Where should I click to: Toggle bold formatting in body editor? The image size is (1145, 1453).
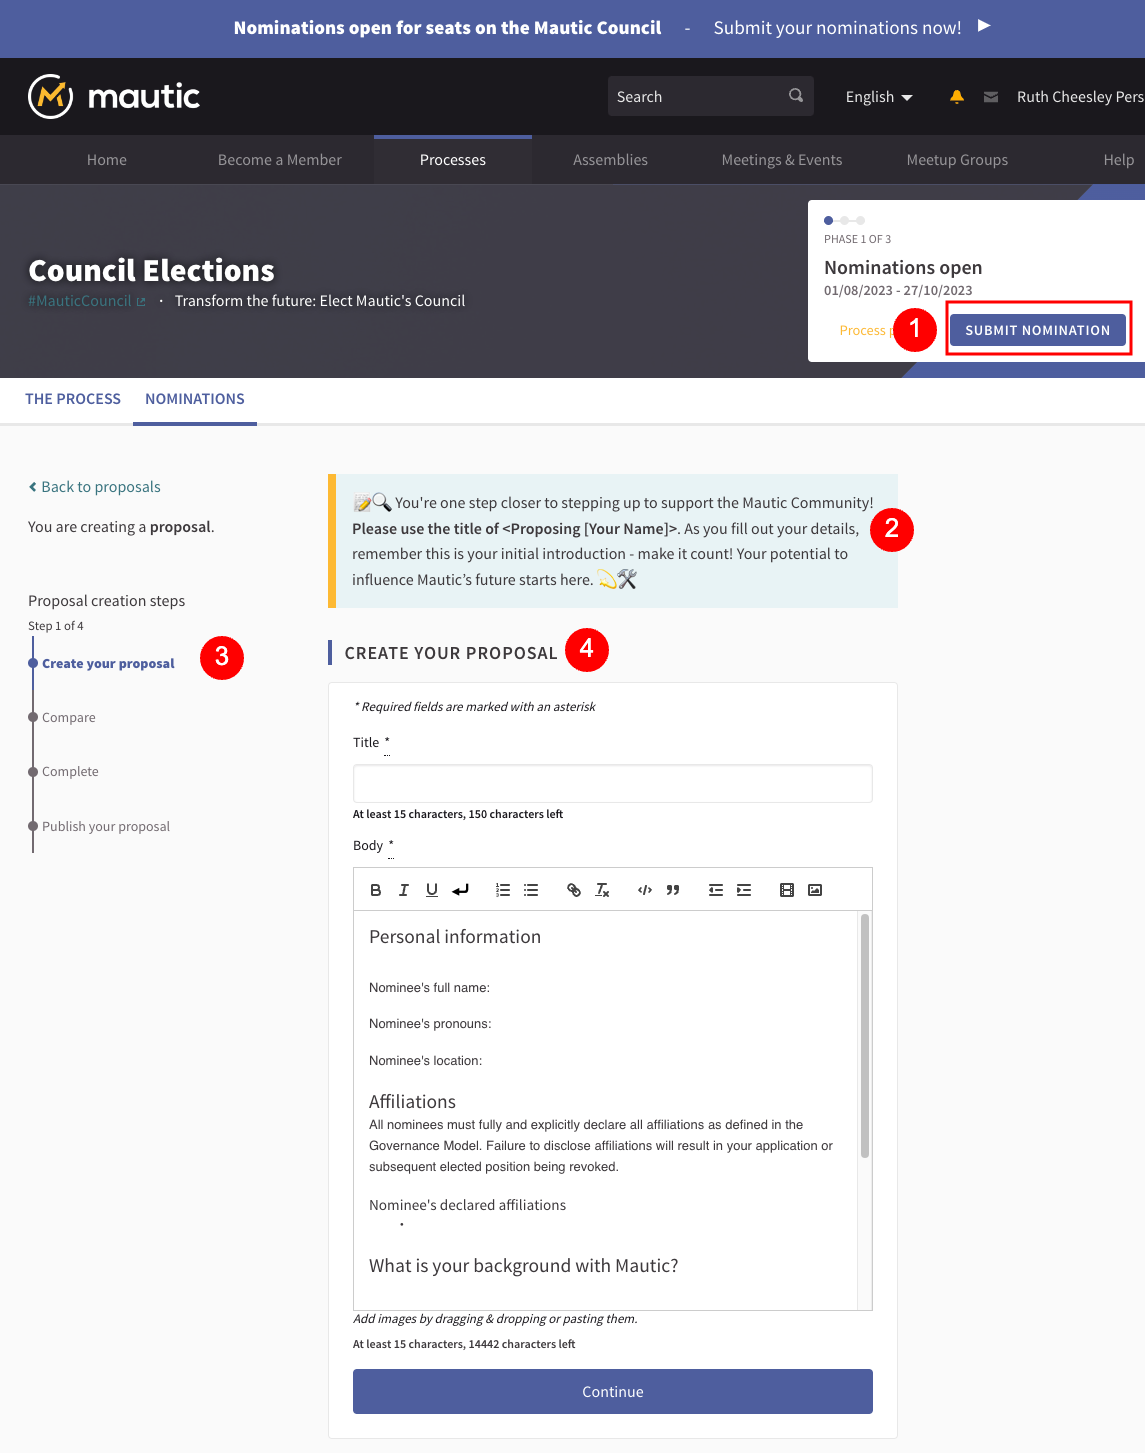coord(376,890)
